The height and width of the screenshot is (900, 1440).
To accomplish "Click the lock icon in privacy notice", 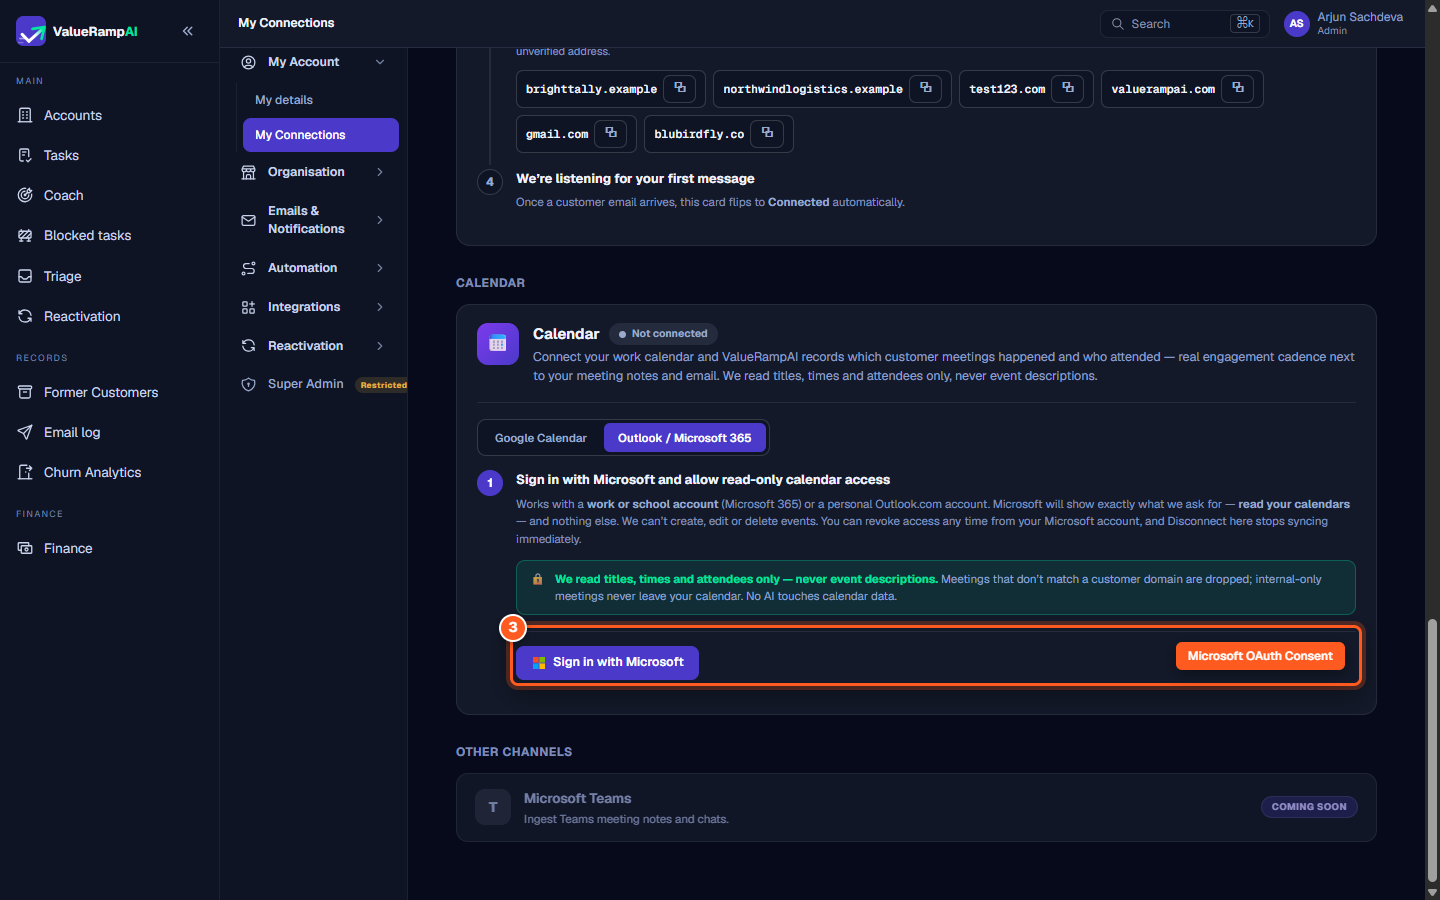I will click(537, 579).
